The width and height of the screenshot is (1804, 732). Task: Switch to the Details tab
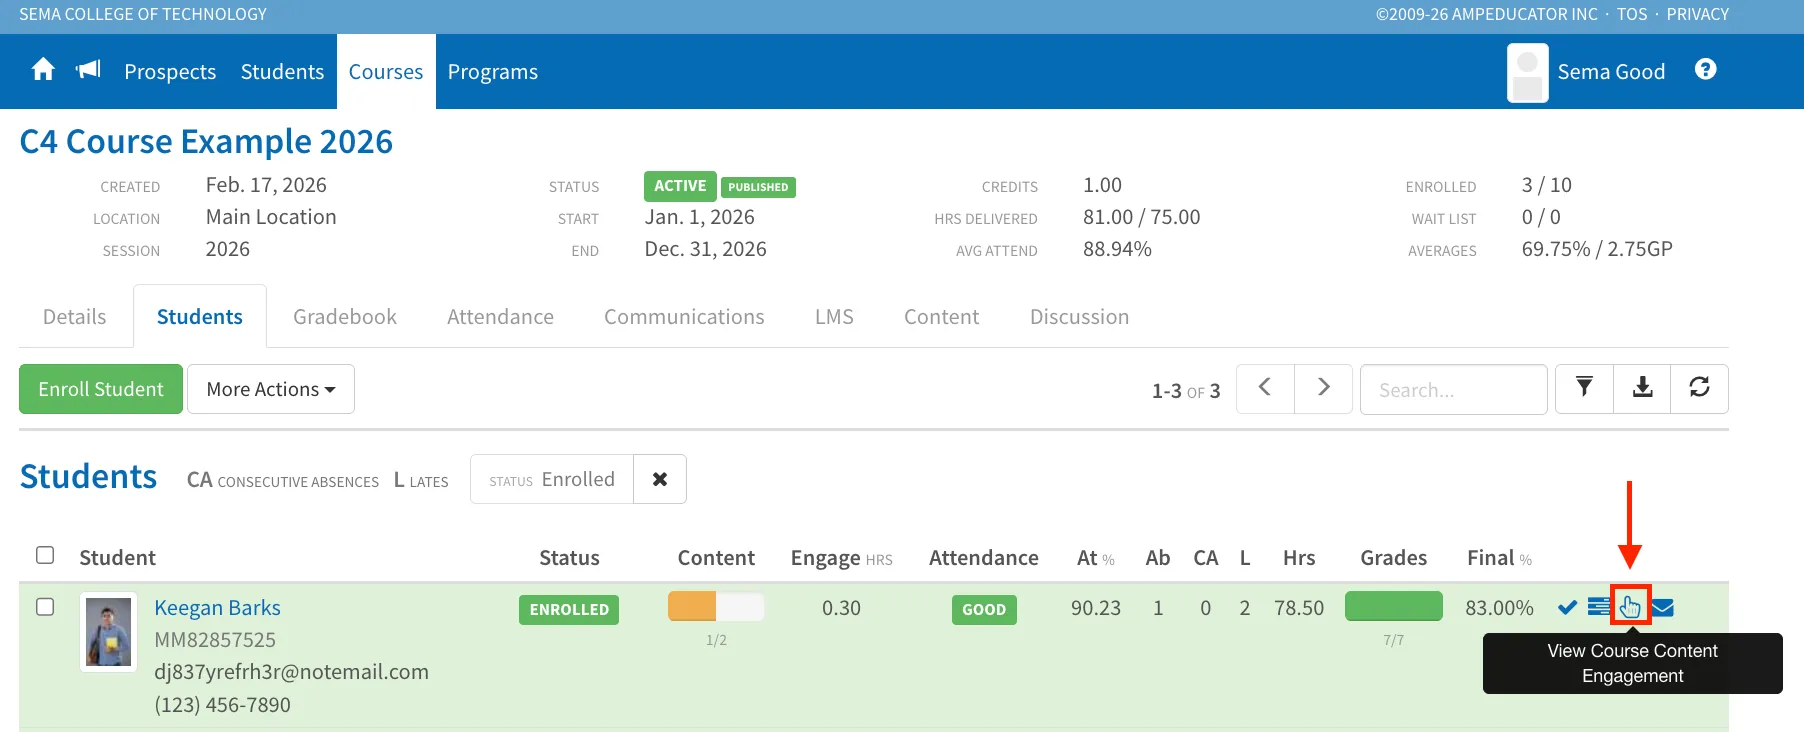point(75,317)
